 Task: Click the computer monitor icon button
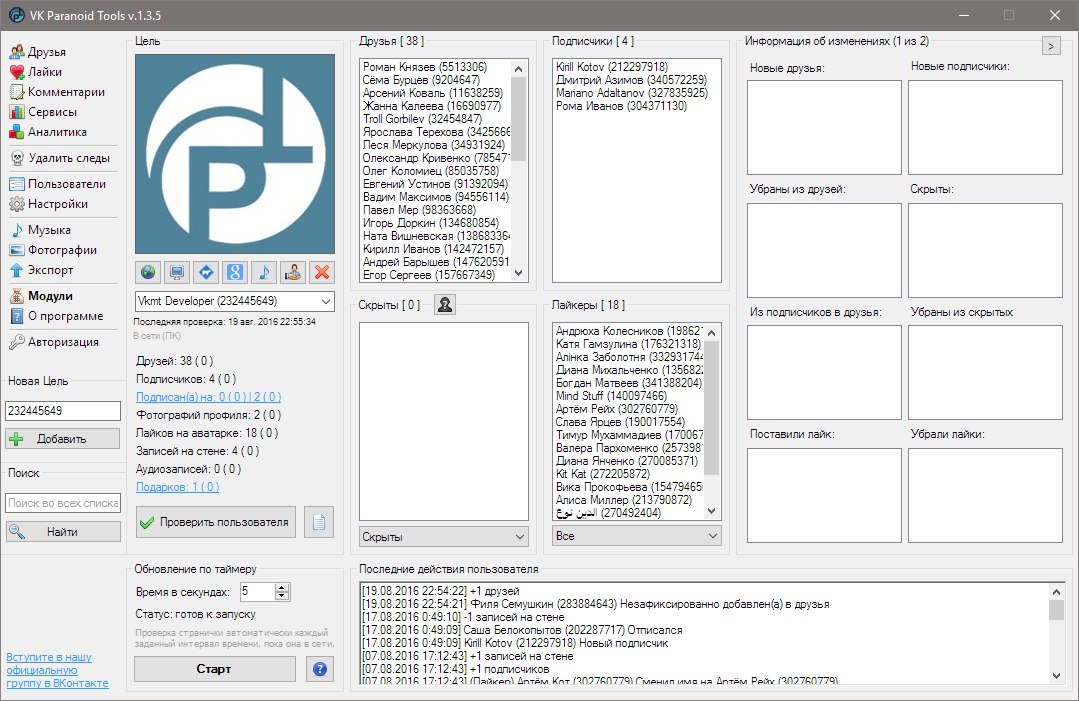click(x=177, y=272)
